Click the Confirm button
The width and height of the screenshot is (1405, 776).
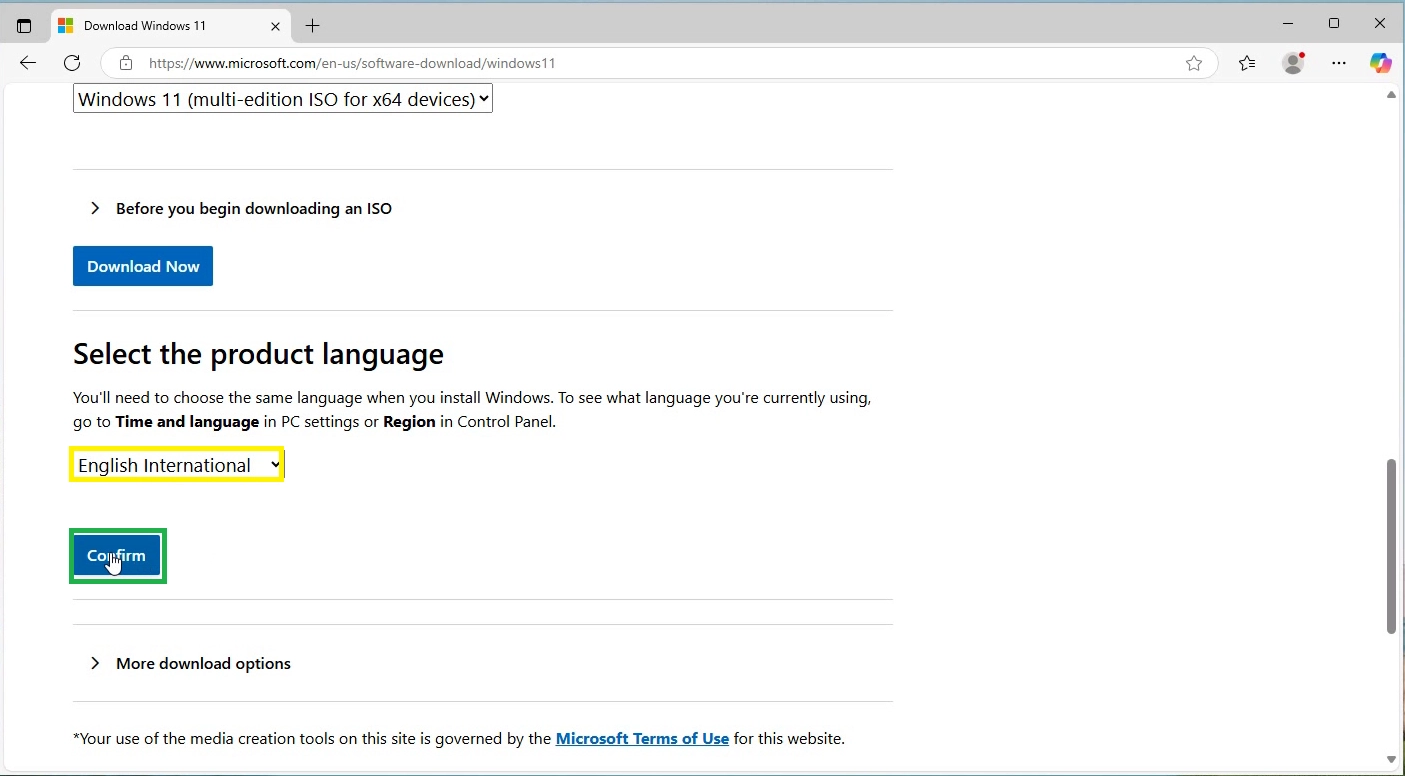pos(117,556)
